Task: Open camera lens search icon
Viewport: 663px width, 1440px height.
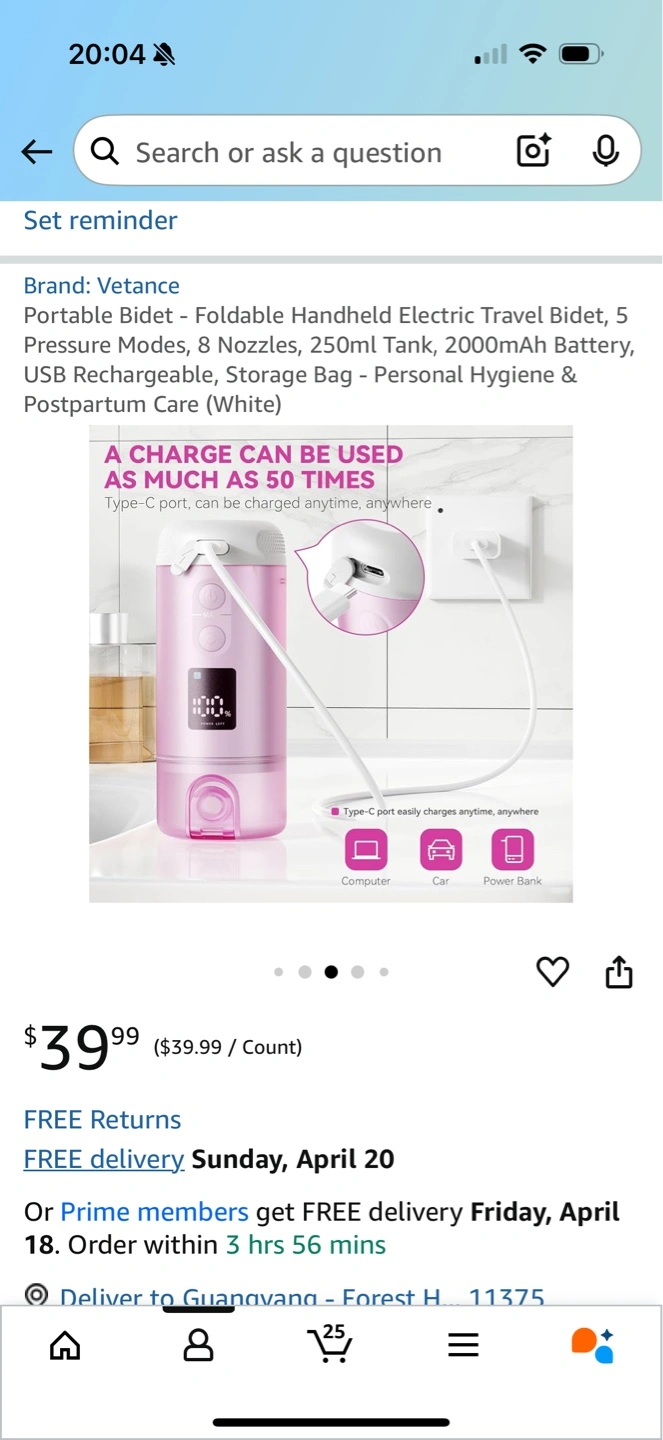Action: click(x=534, y=152)
